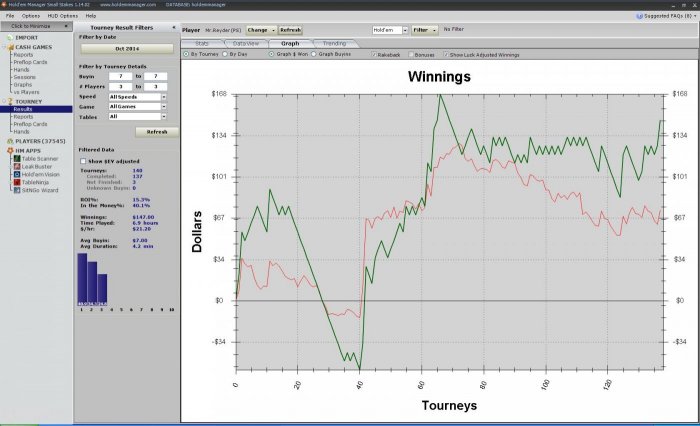Open the Help menu

(x=91, y=16)
